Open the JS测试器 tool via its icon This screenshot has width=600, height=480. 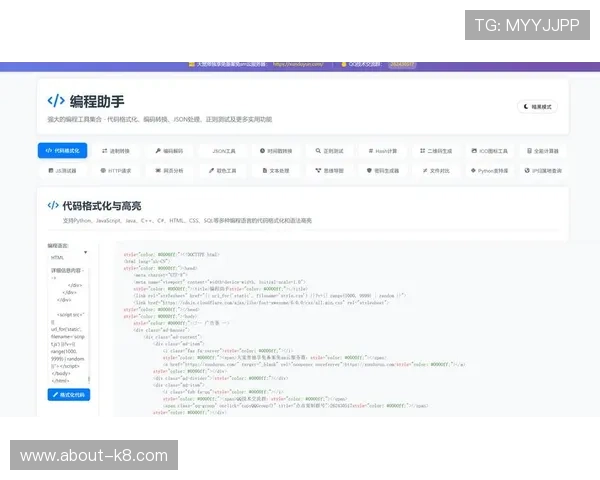tap(62, 171)
